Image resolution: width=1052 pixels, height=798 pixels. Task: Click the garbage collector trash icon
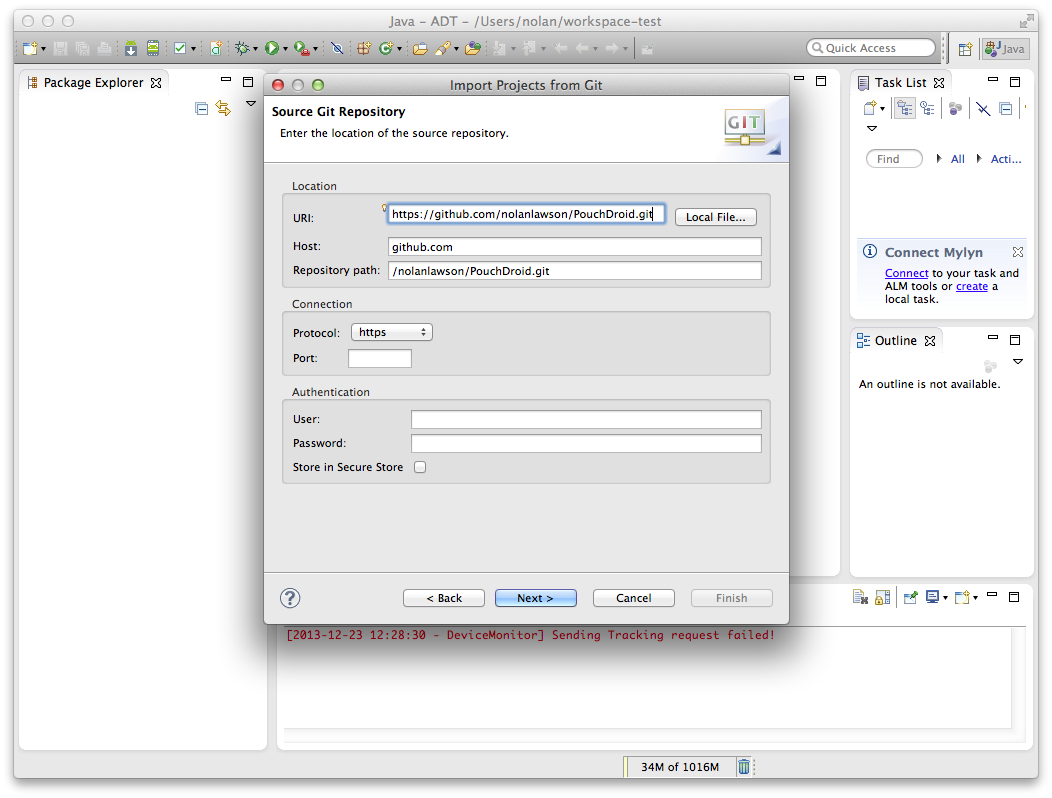point(743,766)
